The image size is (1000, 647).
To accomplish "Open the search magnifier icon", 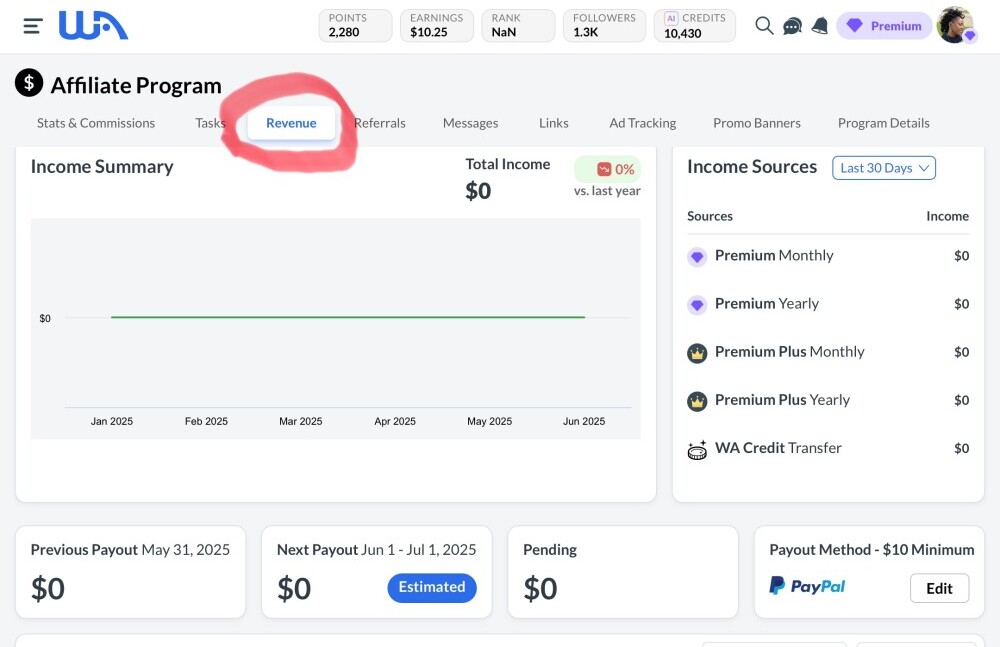I will tap(764, 26).
